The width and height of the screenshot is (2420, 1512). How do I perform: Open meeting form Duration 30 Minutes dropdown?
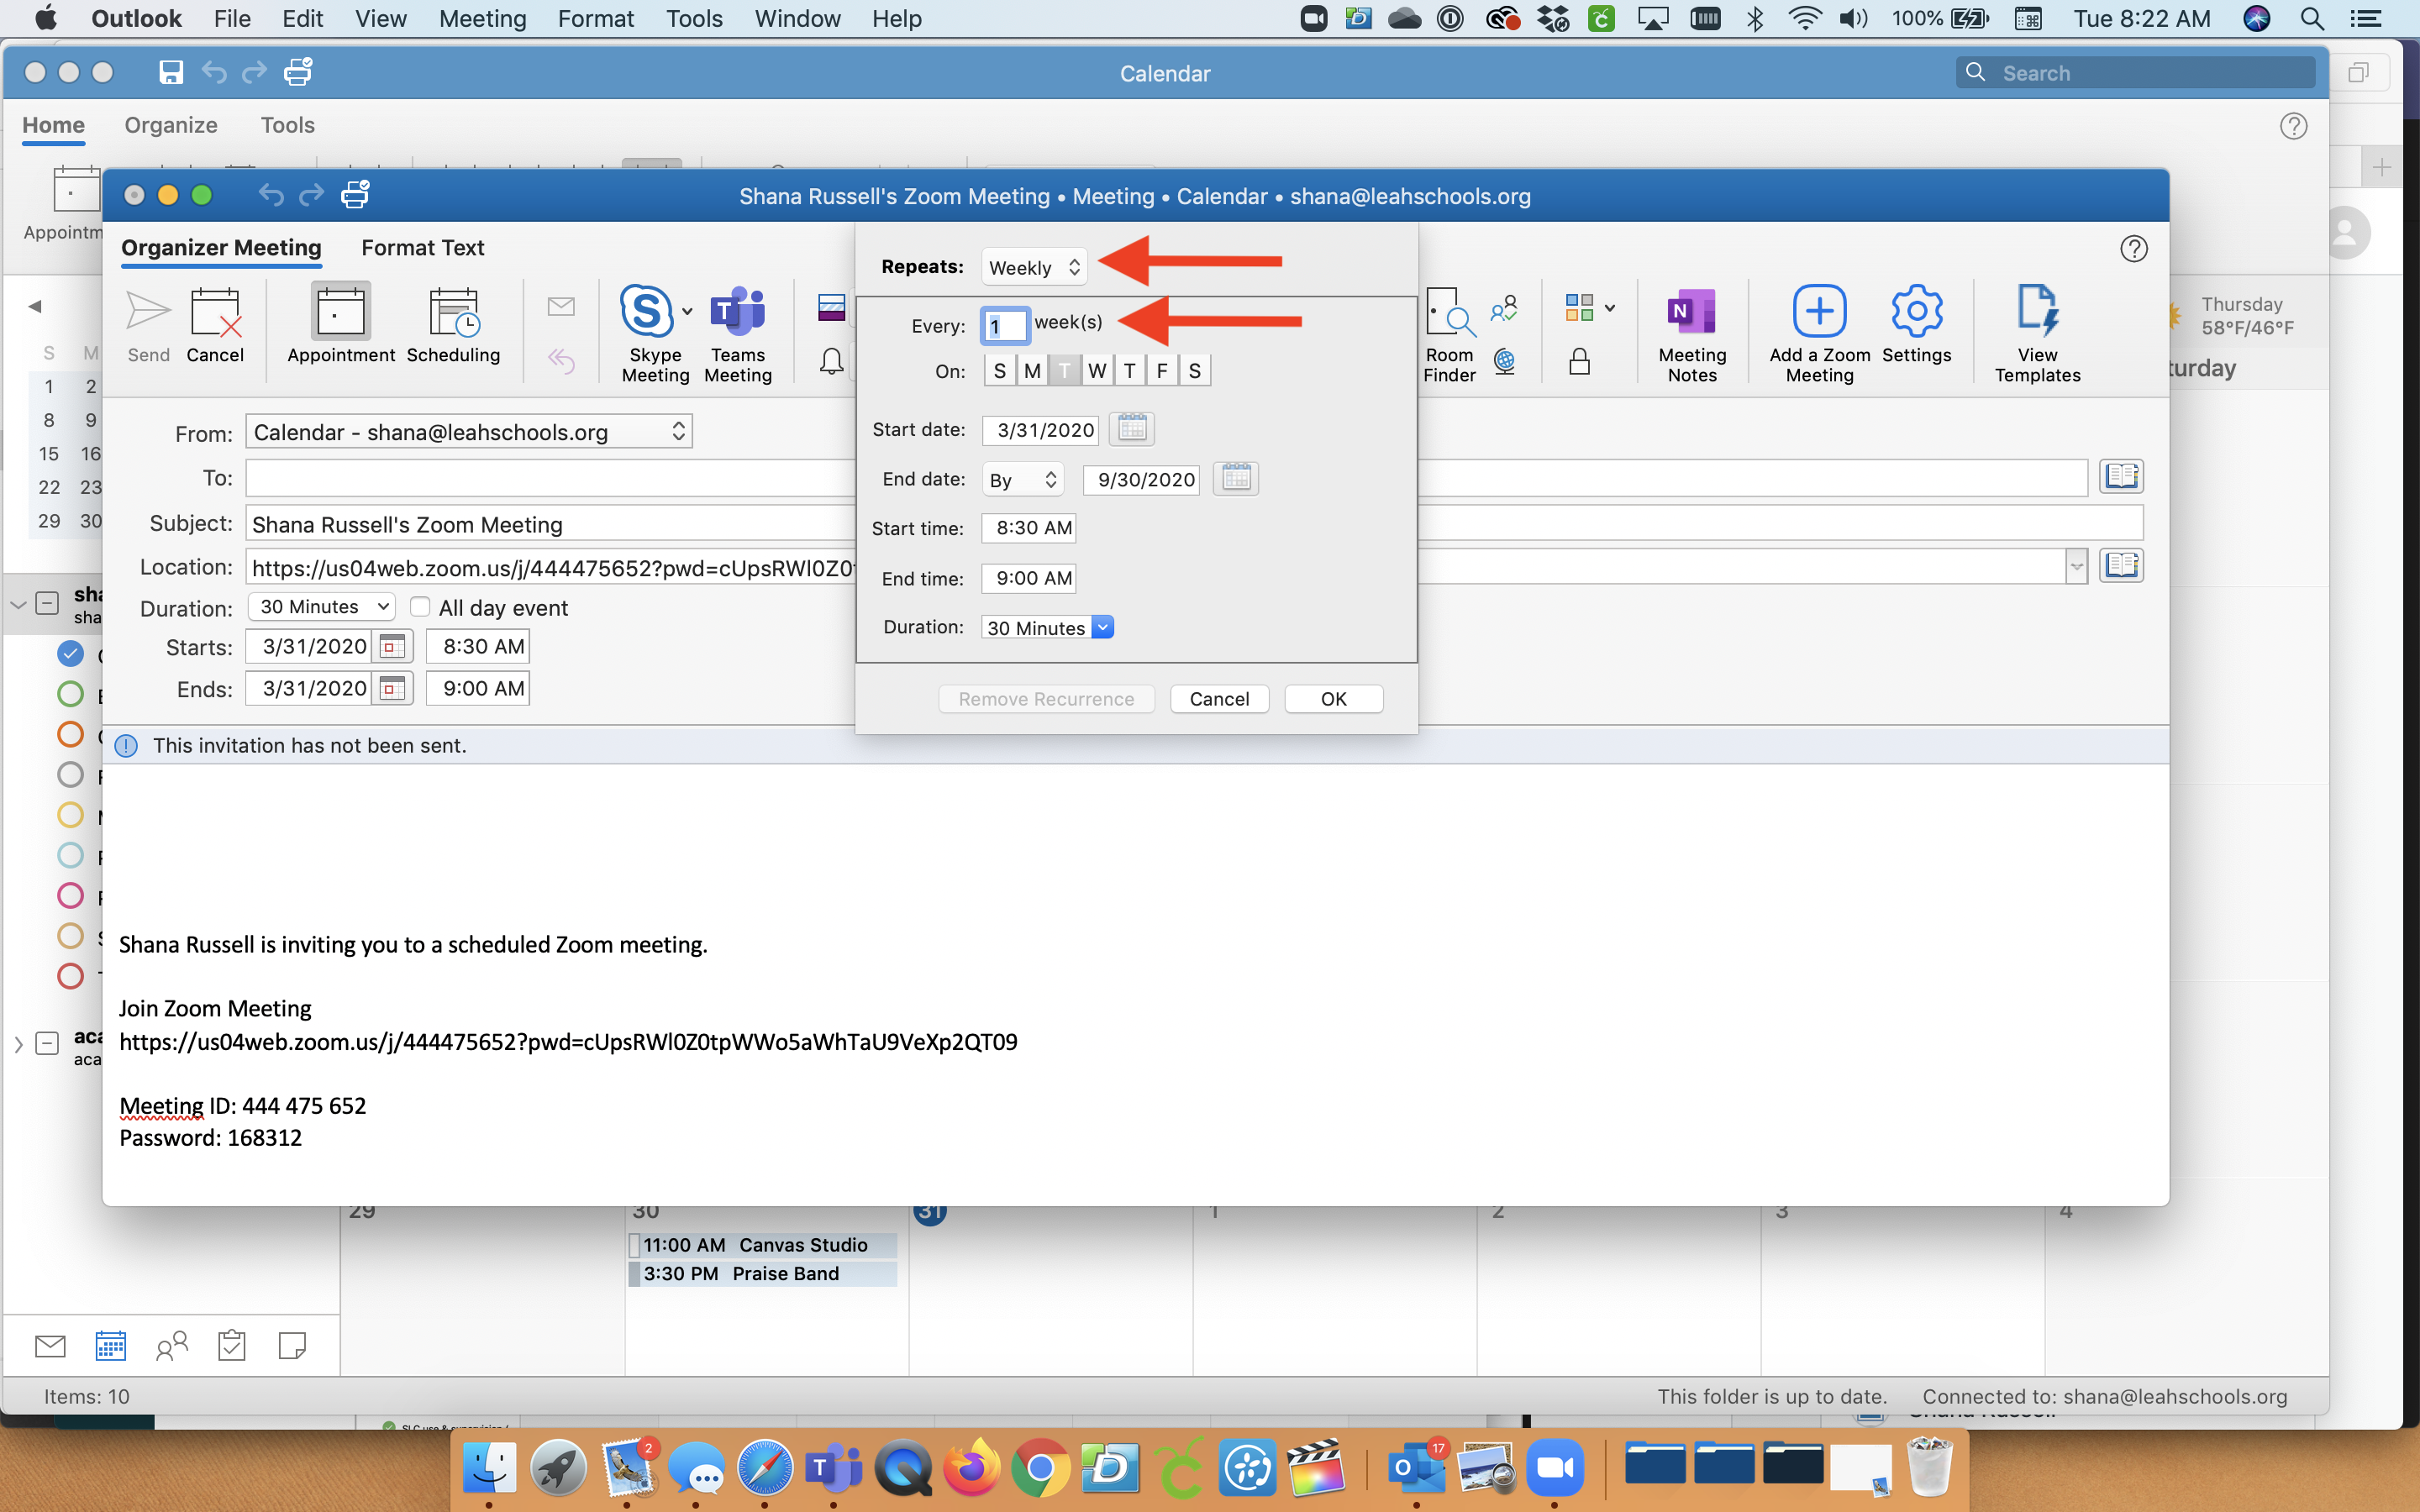(321, 607)
